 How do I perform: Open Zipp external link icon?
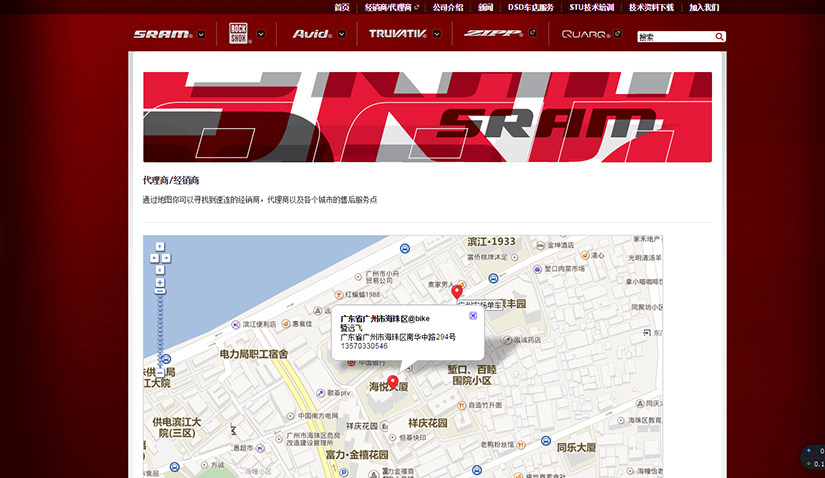coord(532,33)
